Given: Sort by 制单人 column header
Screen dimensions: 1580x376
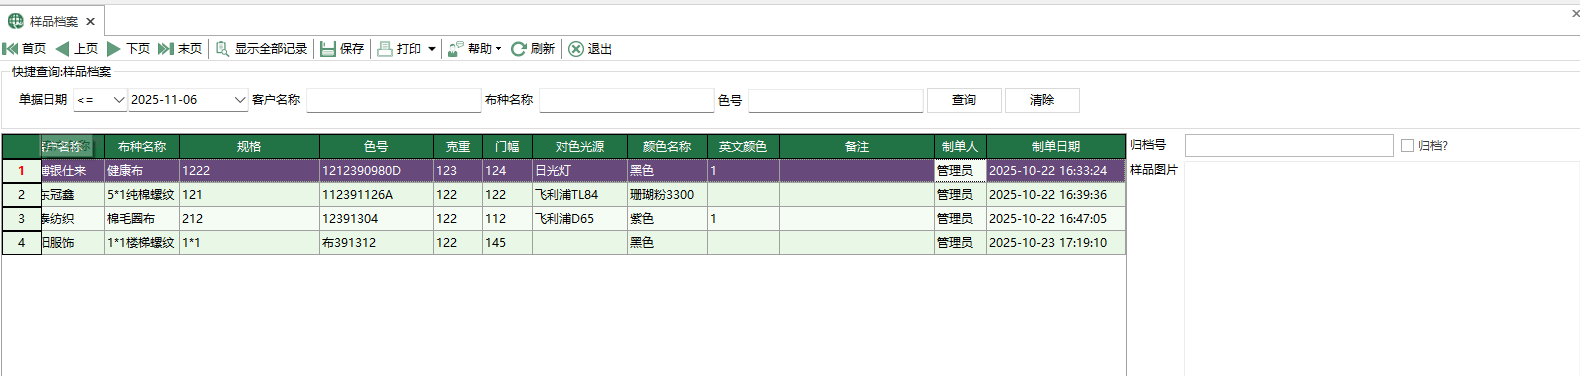Looking at the screenshot, I should [960, 146].
